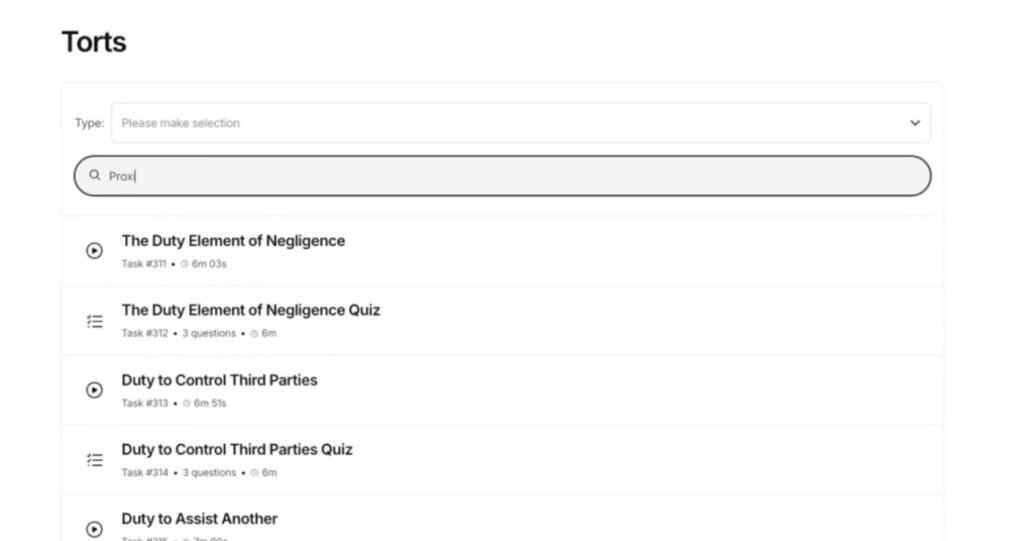Click the clock icon beside 6m 51s

pyautogui.click(x=186, y=403)
